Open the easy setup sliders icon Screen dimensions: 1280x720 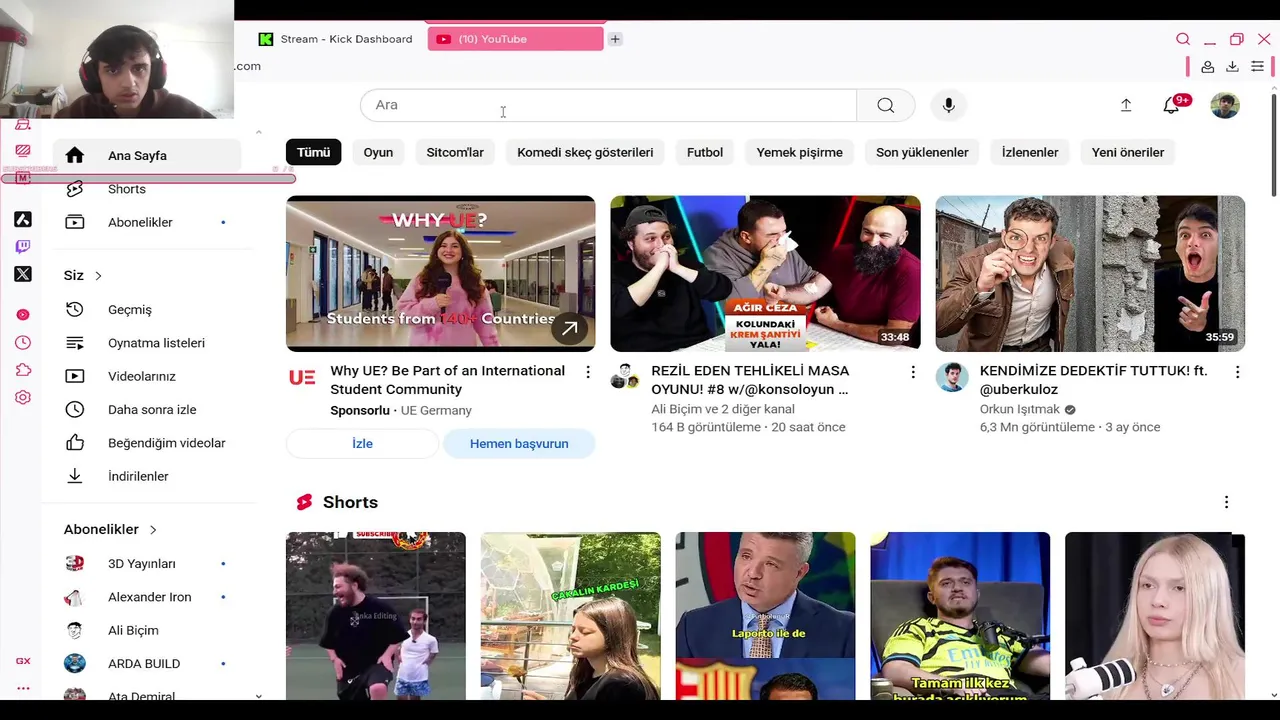click(x=1257, y=66)
